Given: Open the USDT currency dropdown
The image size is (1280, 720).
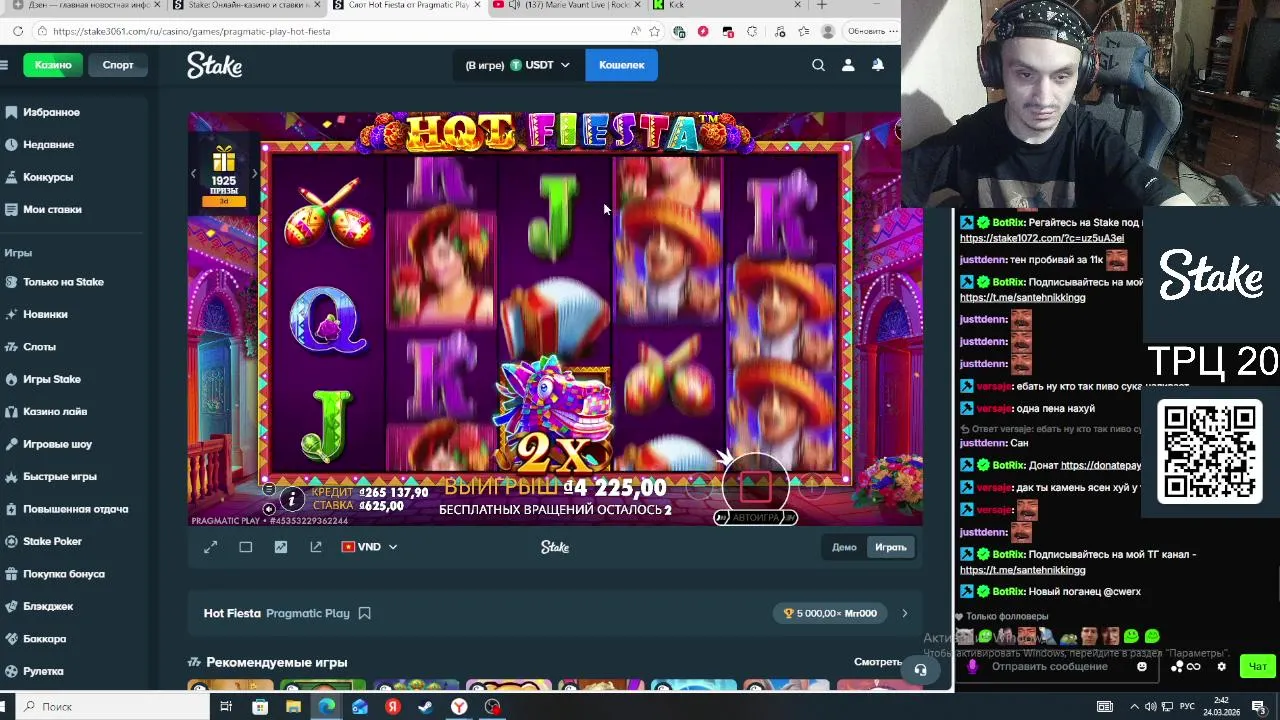Looking at the screenshot, I should tap(518, 65).
